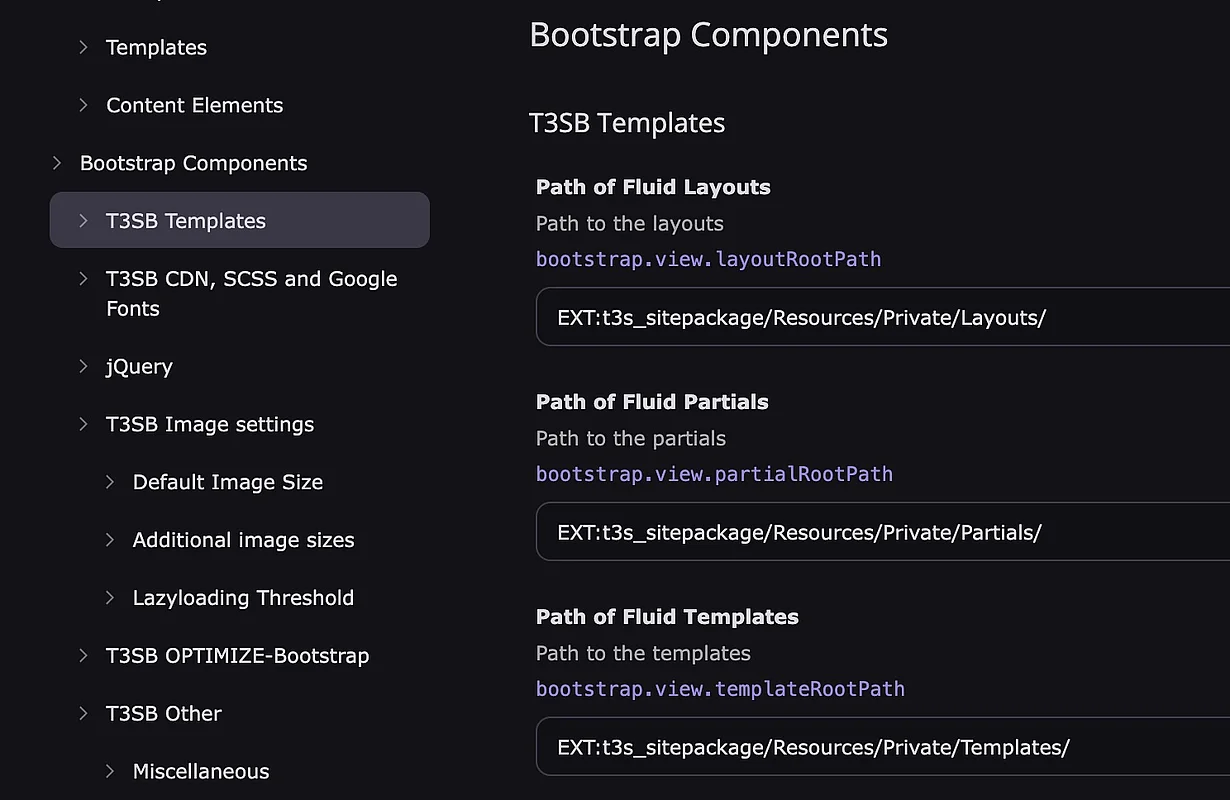Expand the Content Elements chevron
This screenshot has height=800, width=1230.
(84, 105)
